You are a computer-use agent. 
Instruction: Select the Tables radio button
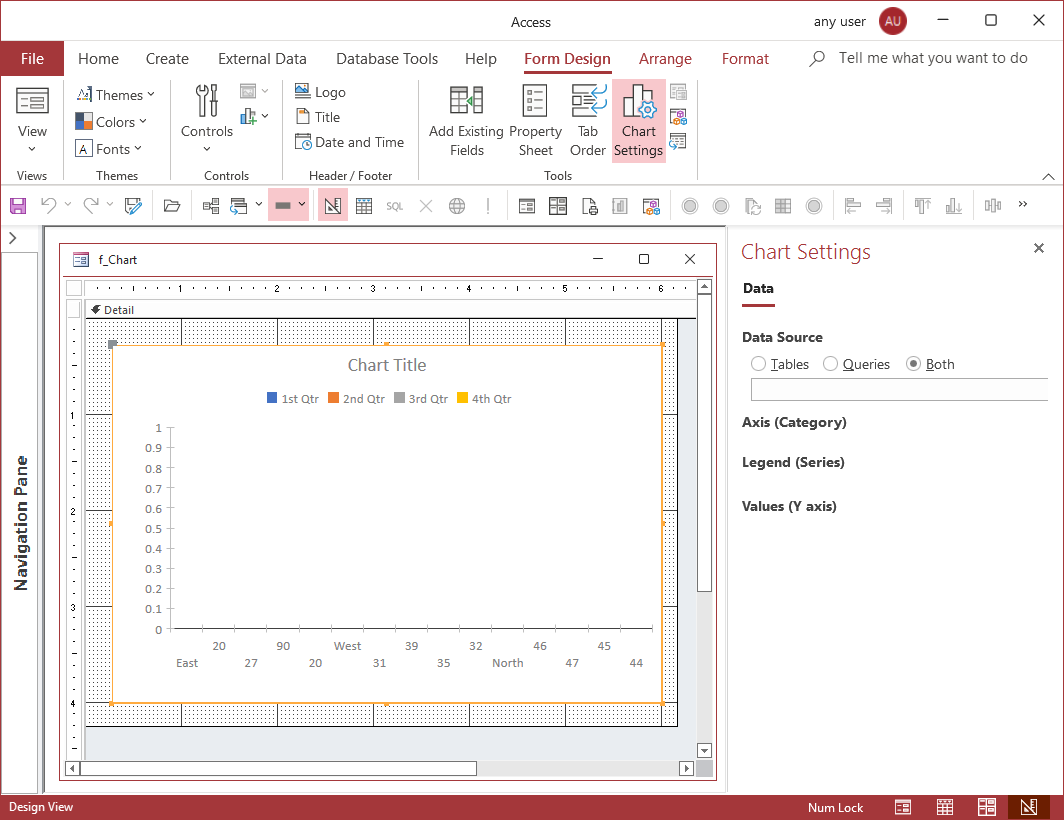click(x=759, y=364)
